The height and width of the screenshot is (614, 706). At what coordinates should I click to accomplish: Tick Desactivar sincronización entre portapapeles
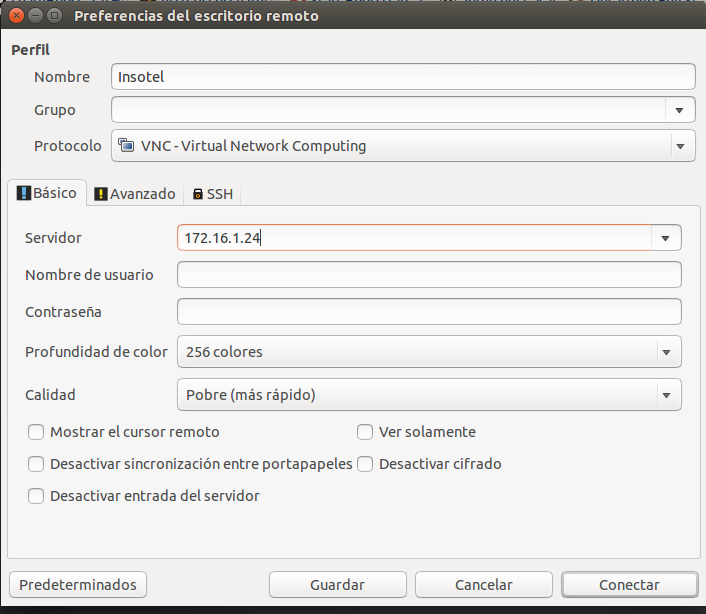36,464
